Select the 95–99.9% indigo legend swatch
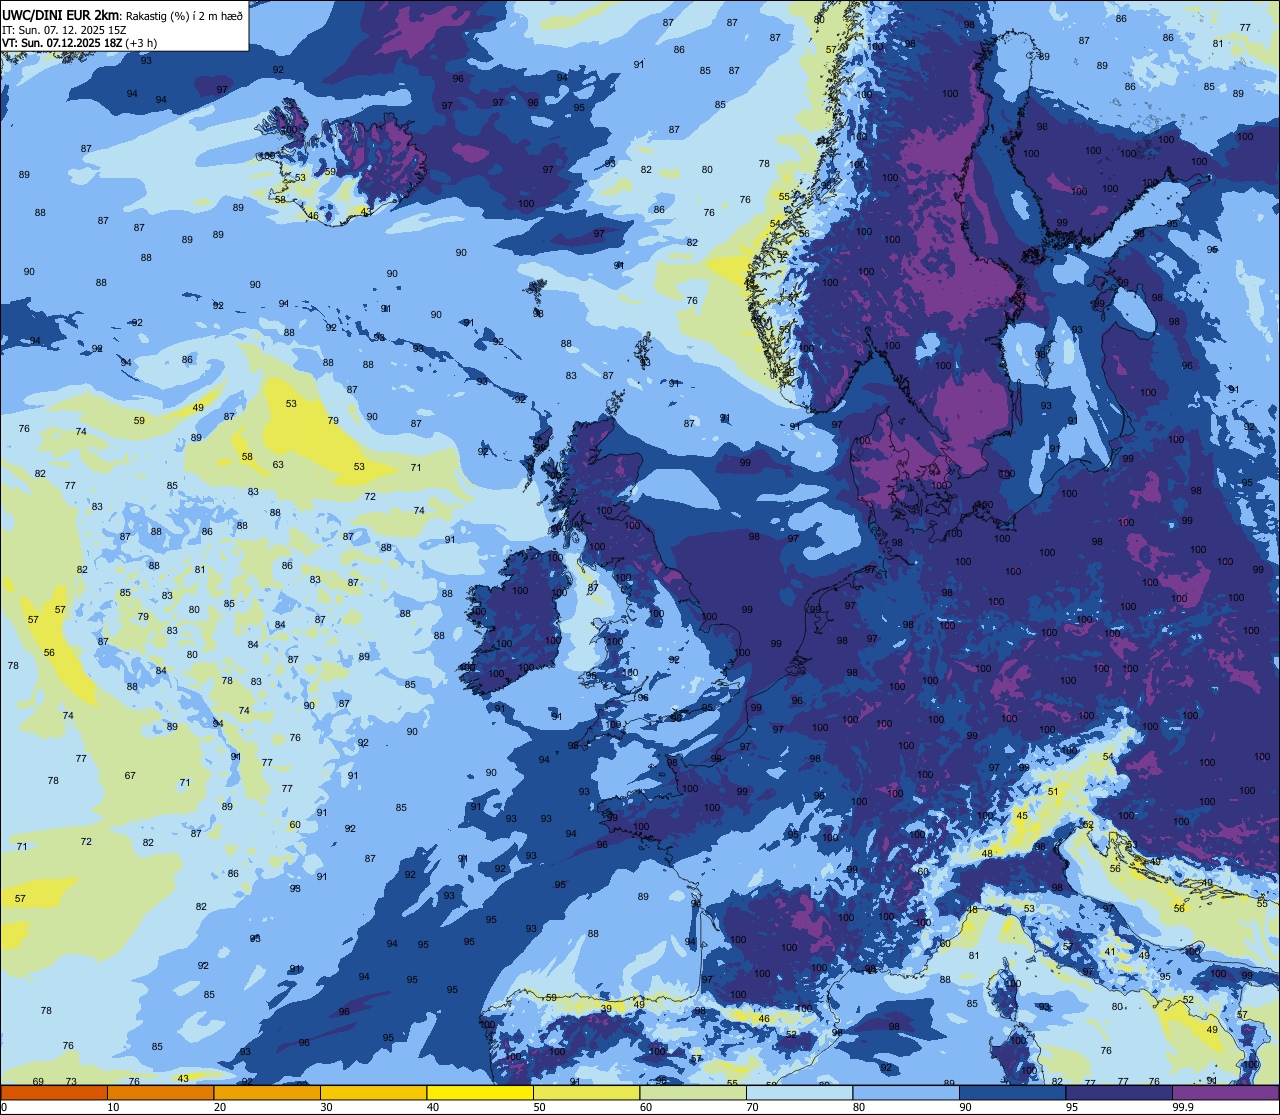 tap(1119, 1092)
